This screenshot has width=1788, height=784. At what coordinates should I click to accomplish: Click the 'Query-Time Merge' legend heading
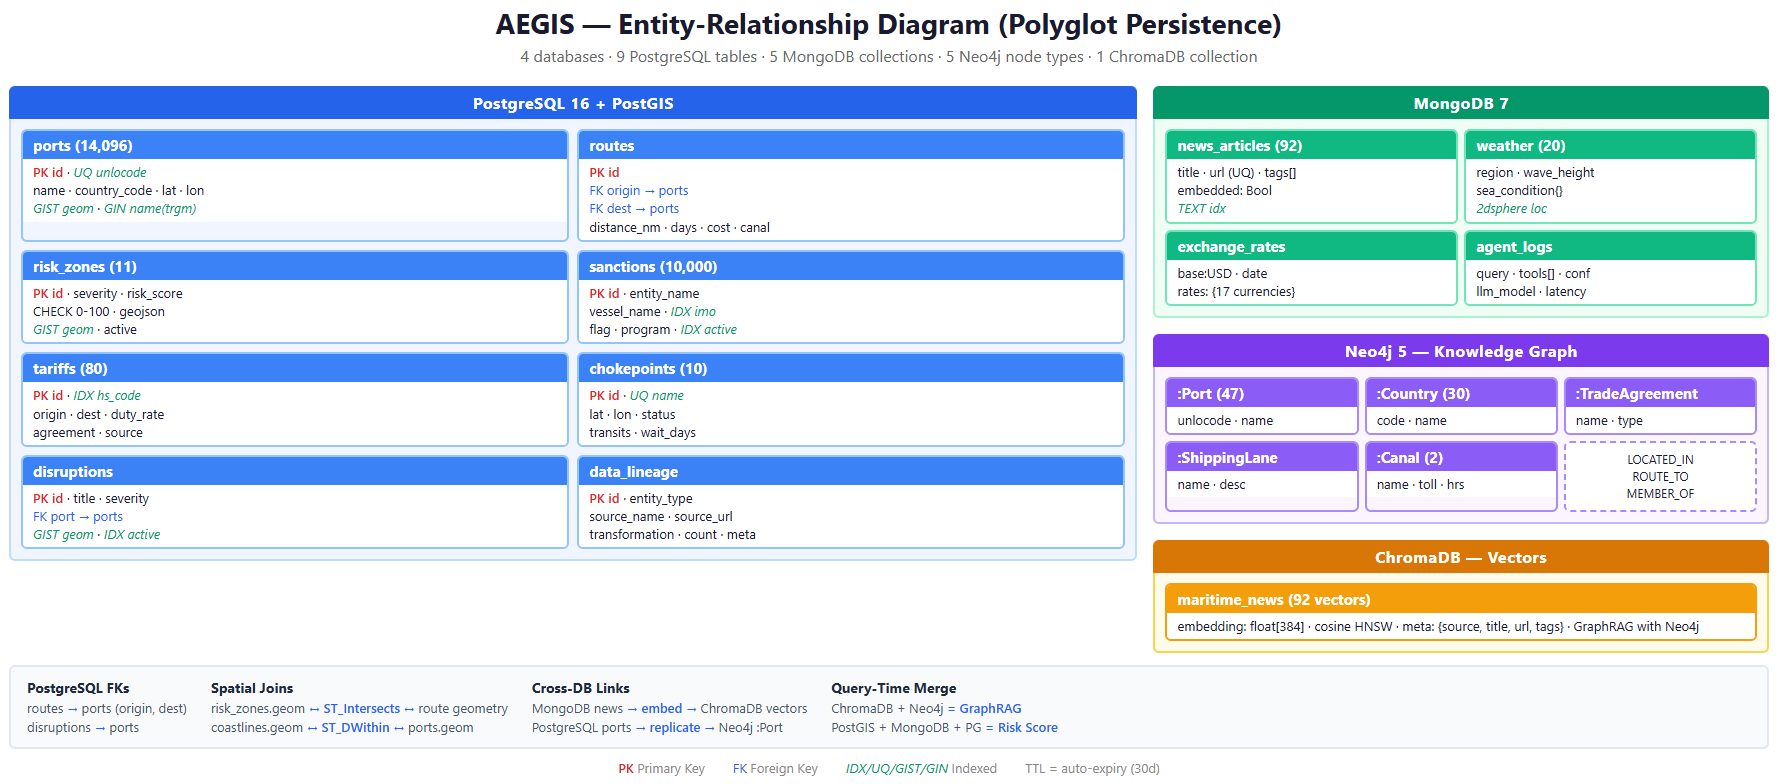coord(894,689)
